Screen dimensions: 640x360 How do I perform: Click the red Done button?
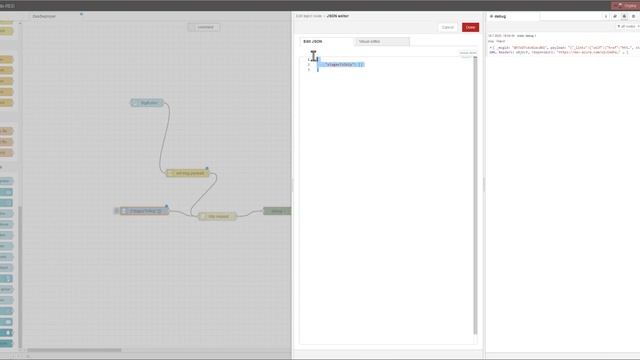pos(470,27)
